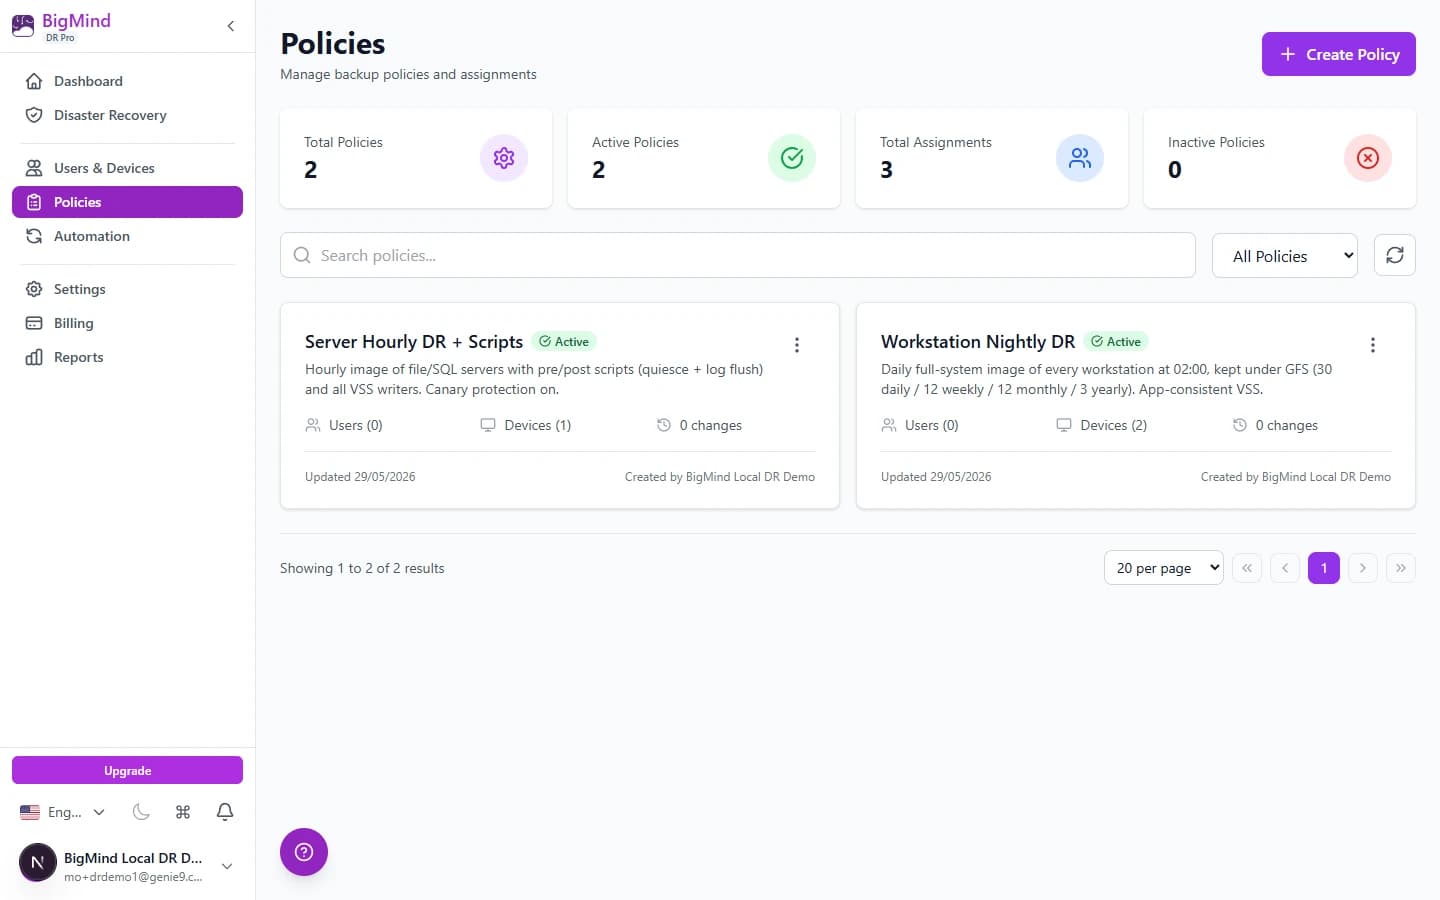Image resolution: width=1440 pixels, height=900 pixels.
Task: Open Server Hourly DR + Scripts policy
Action: [x=414, y=342]
